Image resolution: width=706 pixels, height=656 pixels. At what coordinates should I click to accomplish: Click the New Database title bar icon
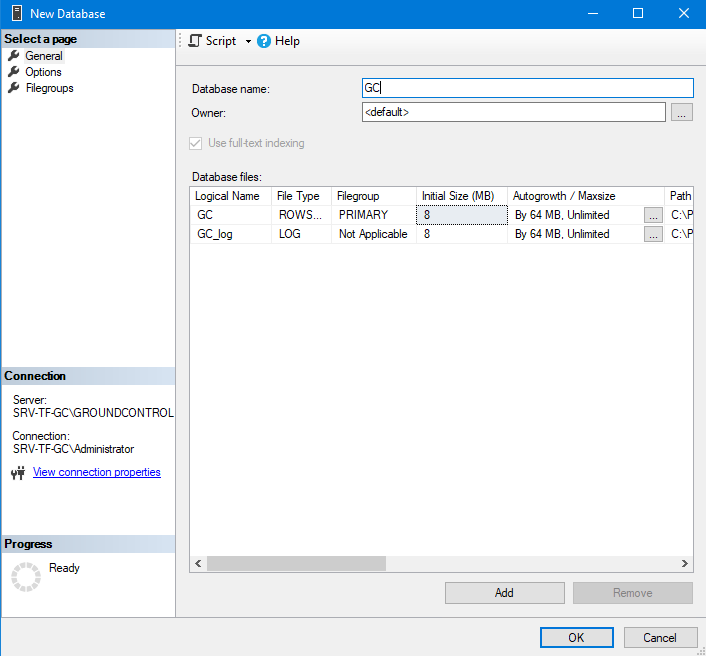pos(13,14)
